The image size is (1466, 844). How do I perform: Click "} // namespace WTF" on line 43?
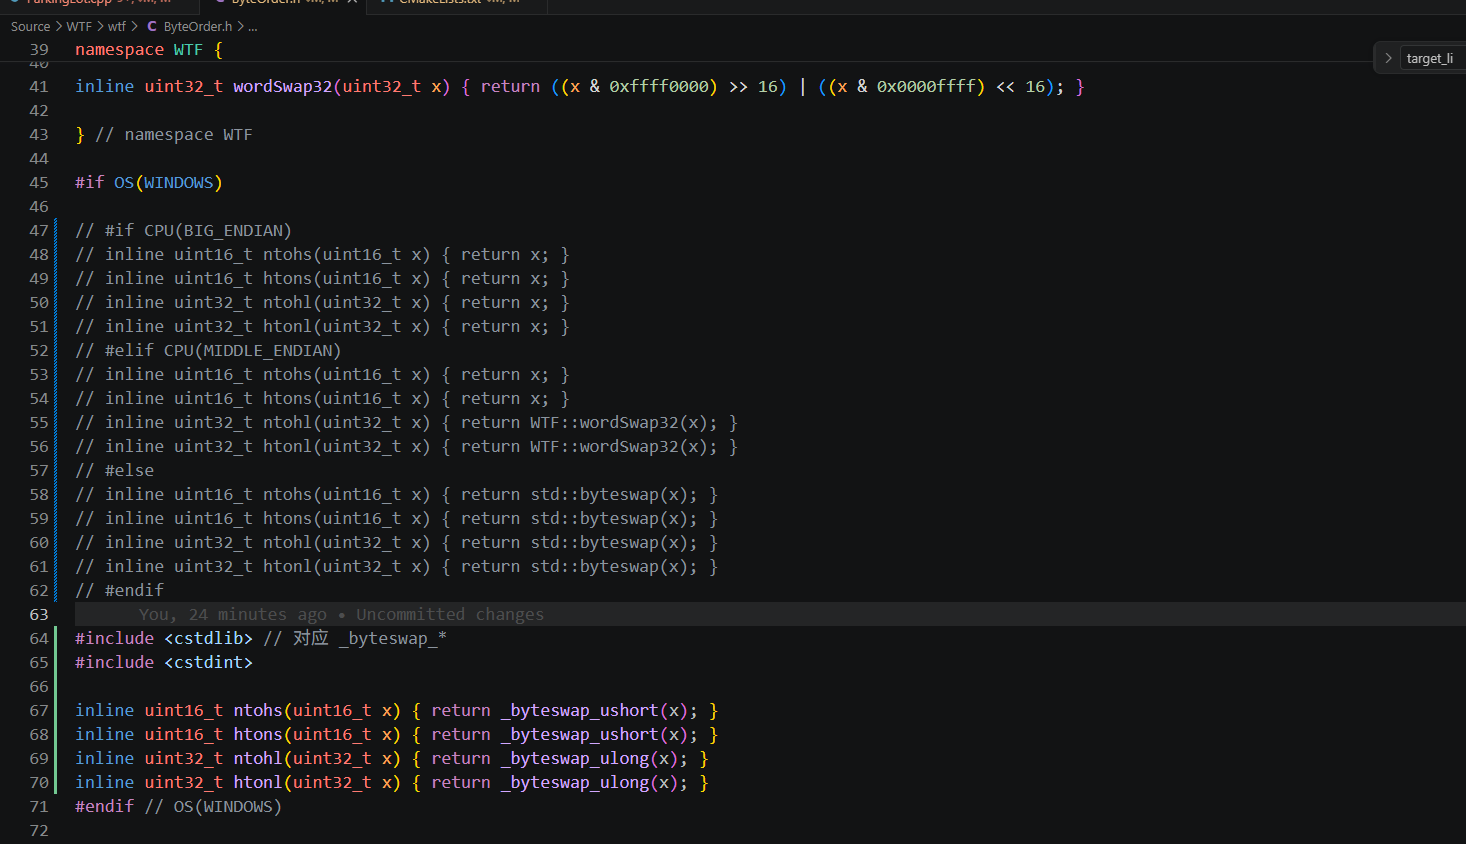pyautogui.click(x=164, y=135)
